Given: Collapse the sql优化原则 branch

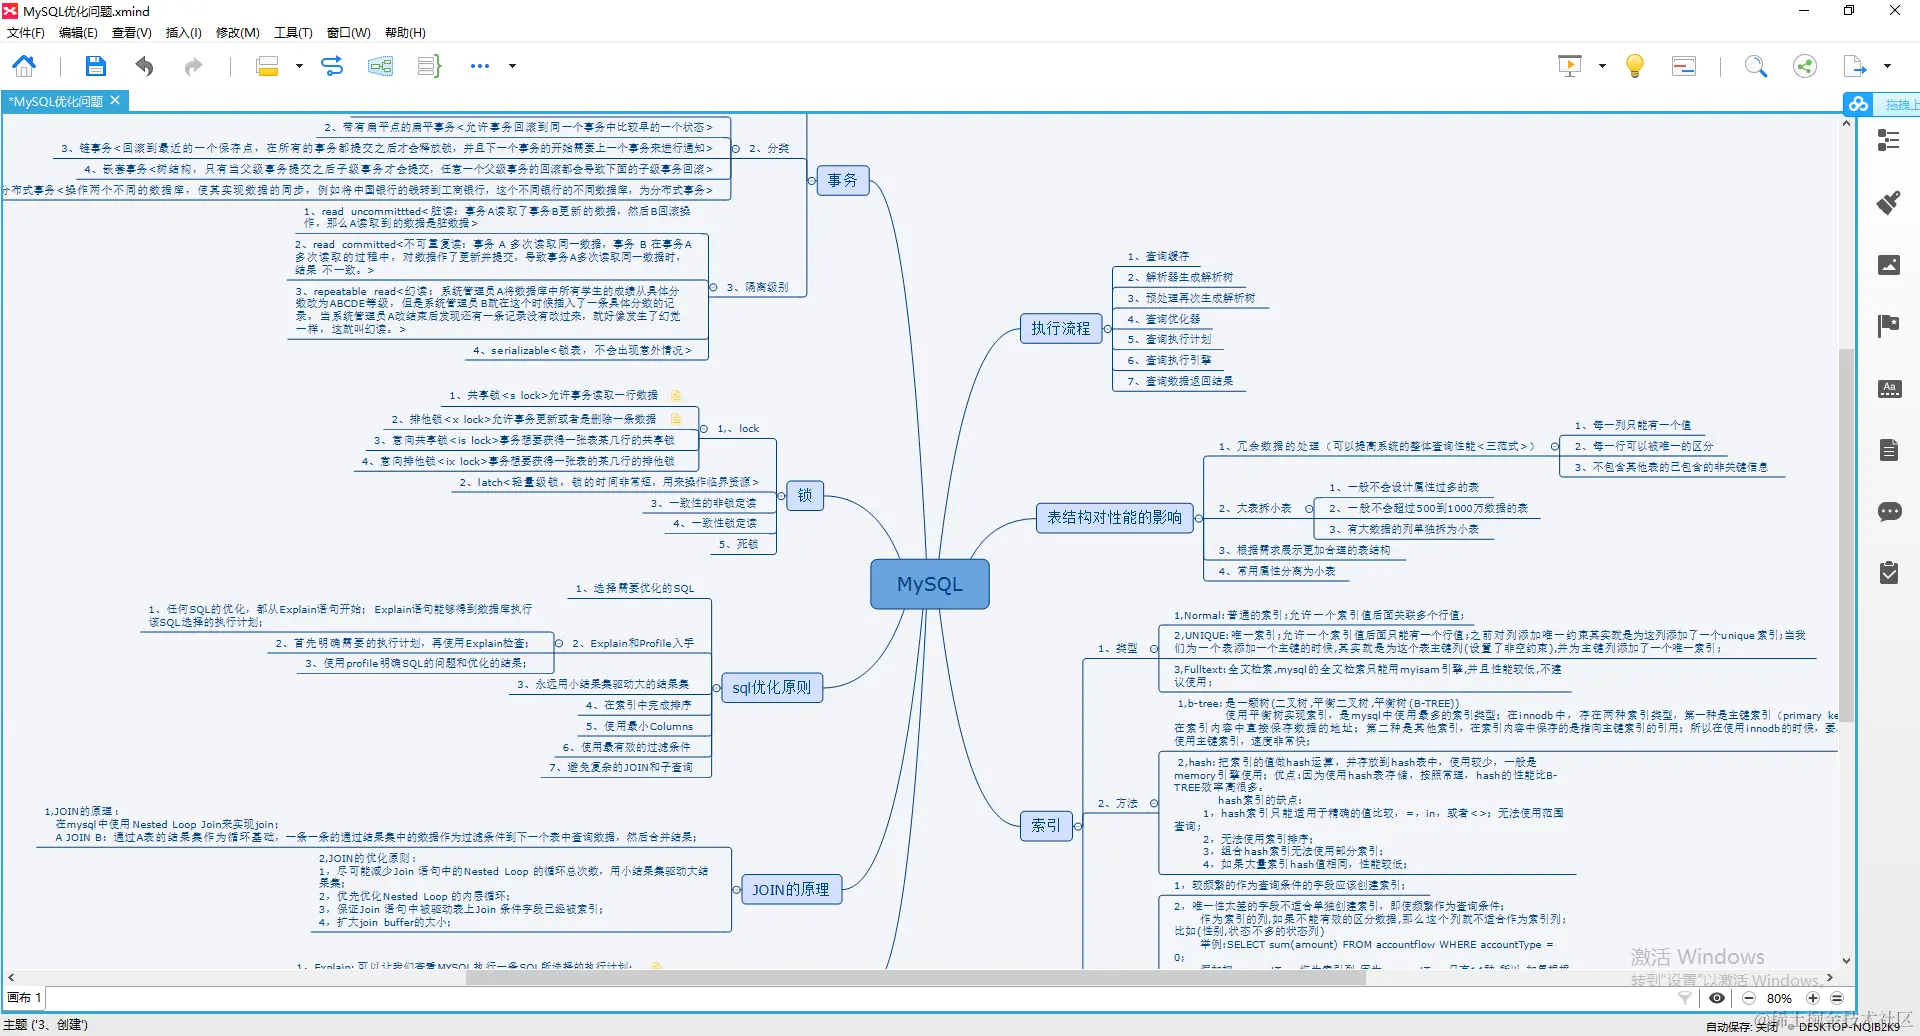Looking at the screenshot, I should pos(716,688).
